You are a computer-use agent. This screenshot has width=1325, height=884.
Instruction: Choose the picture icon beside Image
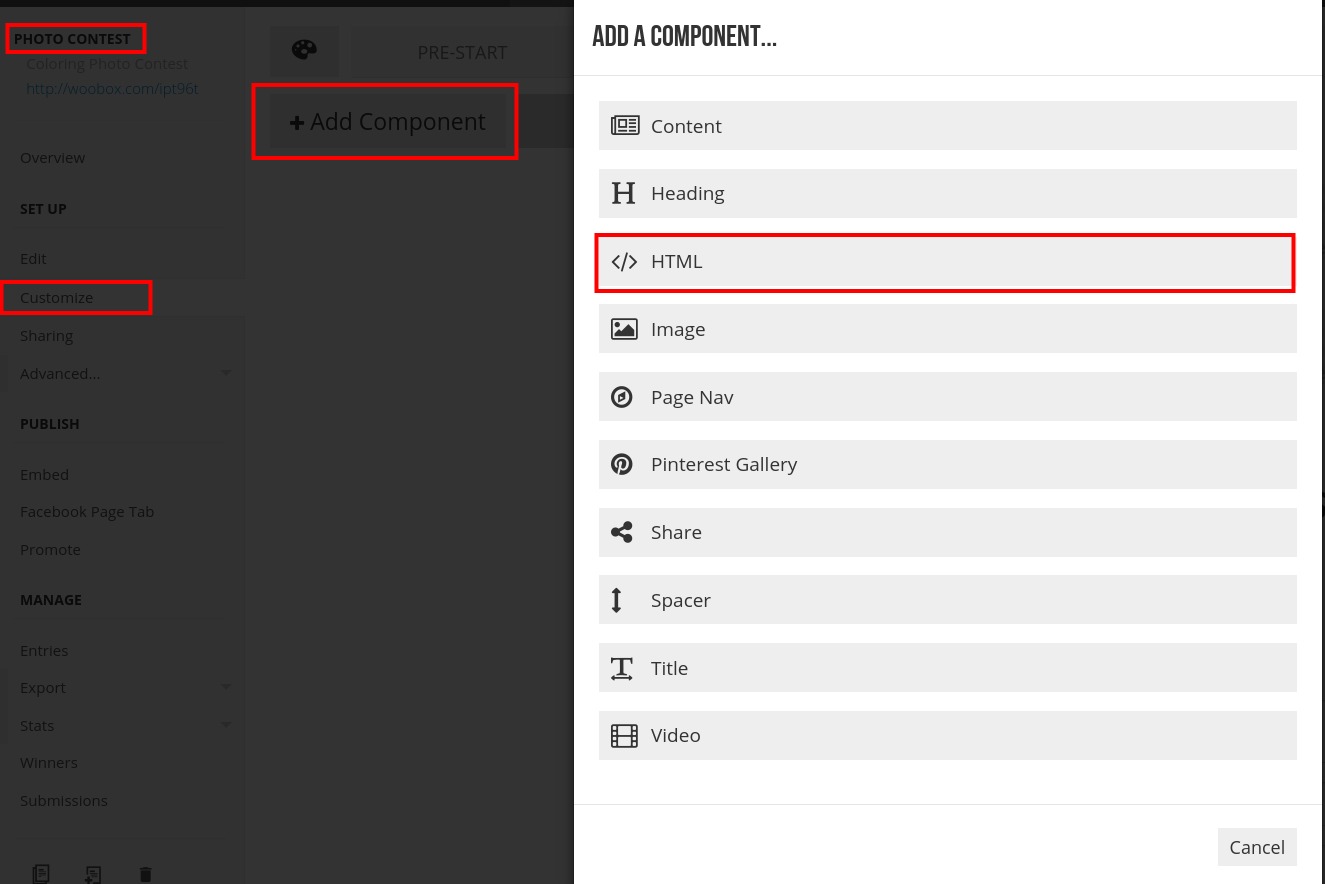pyautogui.click(x=624, y=329)
